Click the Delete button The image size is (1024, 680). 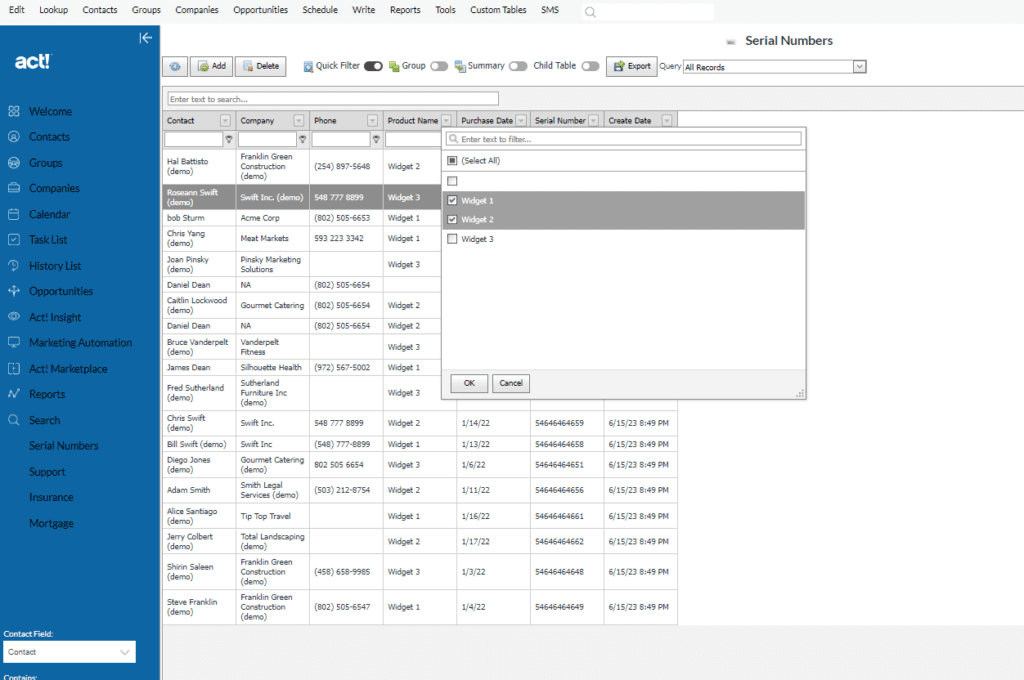point(260,66)
